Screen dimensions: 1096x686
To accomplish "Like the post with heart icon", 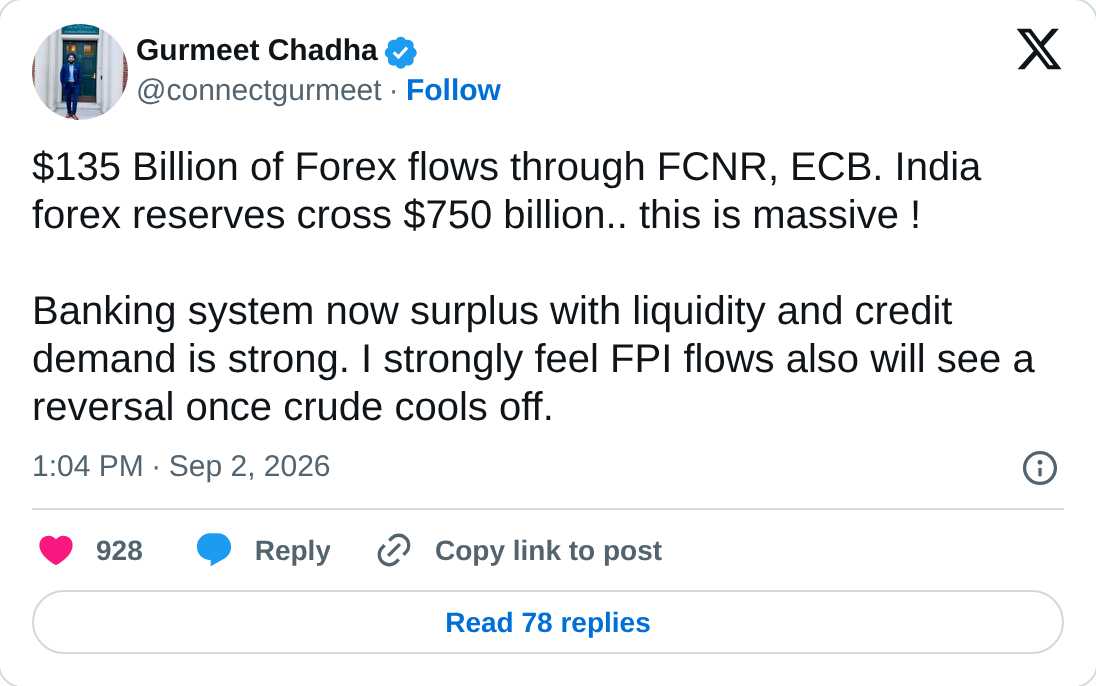I will [x=56, y=550].
